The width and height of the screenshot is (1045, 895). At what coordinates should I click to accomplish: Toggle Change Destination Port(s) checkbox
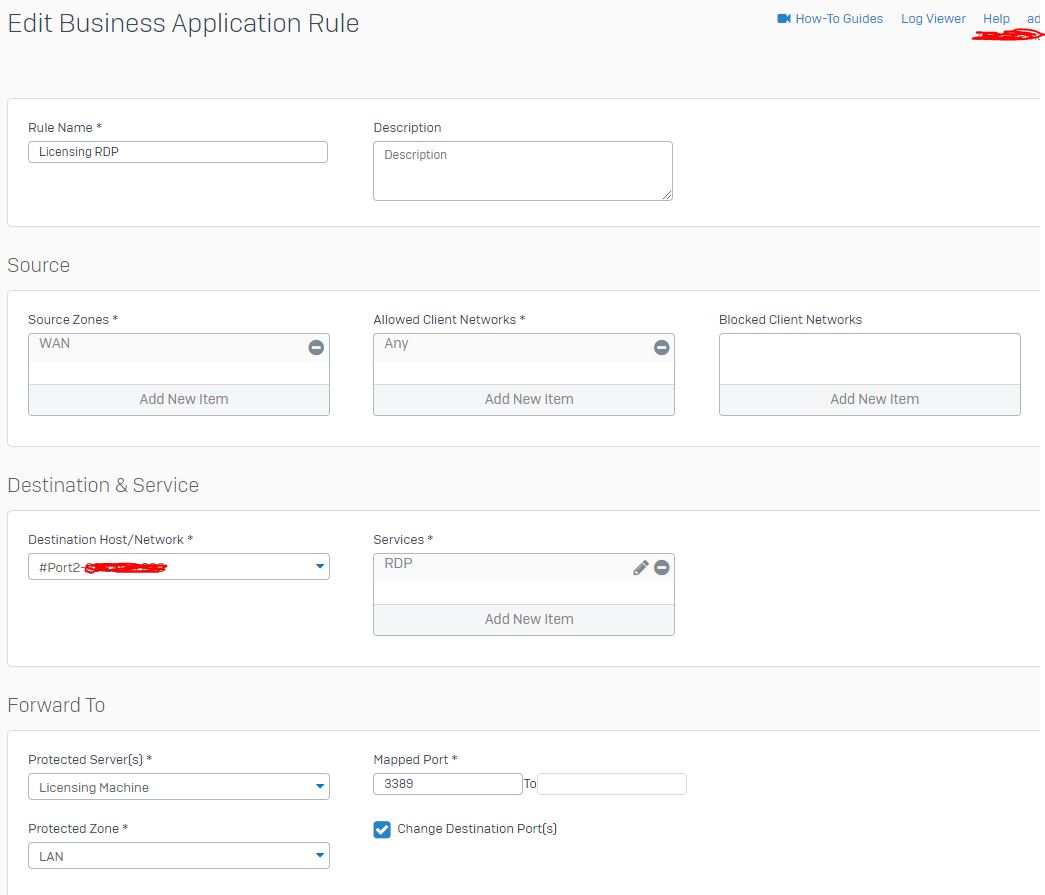(382, 829)
